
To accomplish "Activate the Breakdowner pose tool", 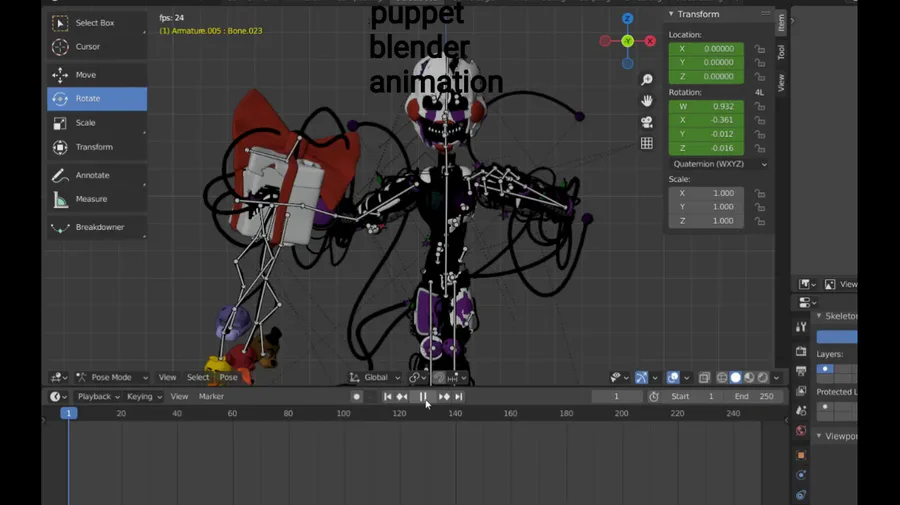I will point(97,227).
